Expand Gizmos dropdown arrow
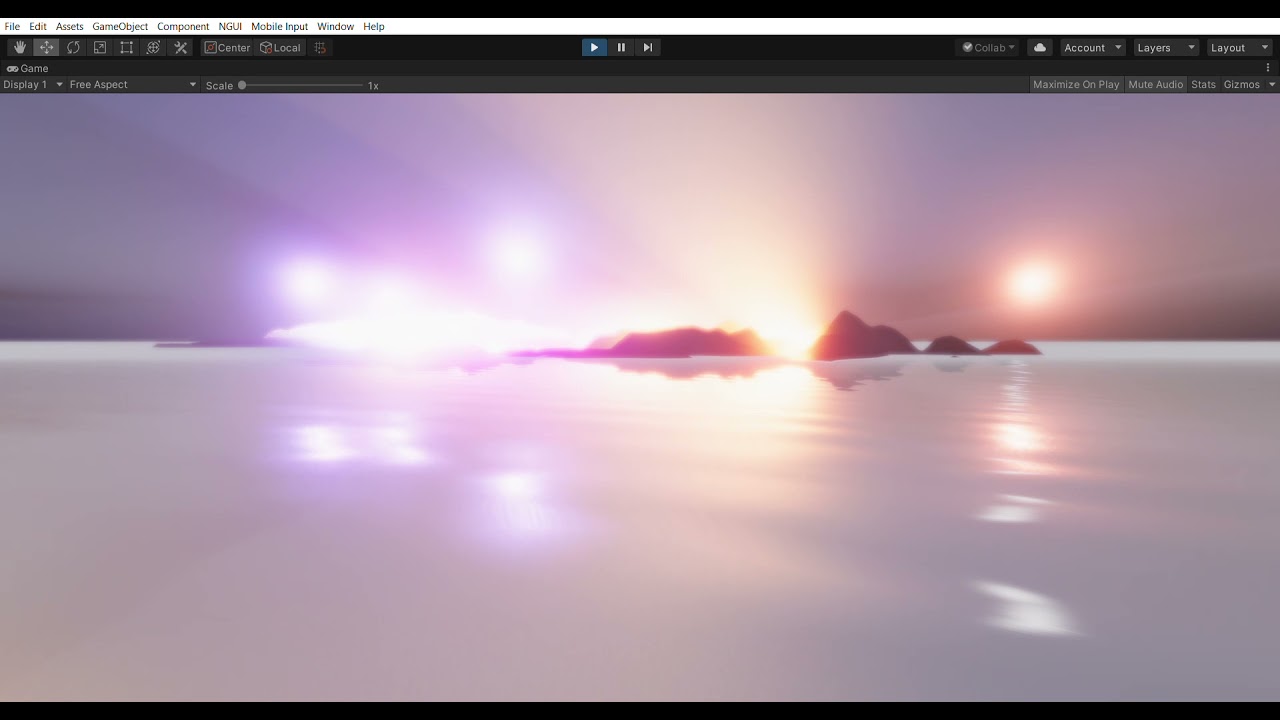 tap(1272, 85)
